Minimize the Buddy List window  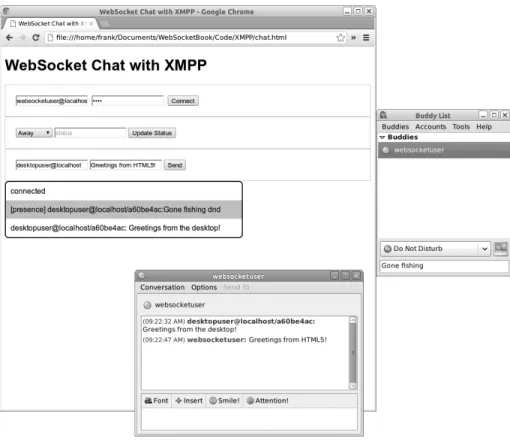(483, 115)
